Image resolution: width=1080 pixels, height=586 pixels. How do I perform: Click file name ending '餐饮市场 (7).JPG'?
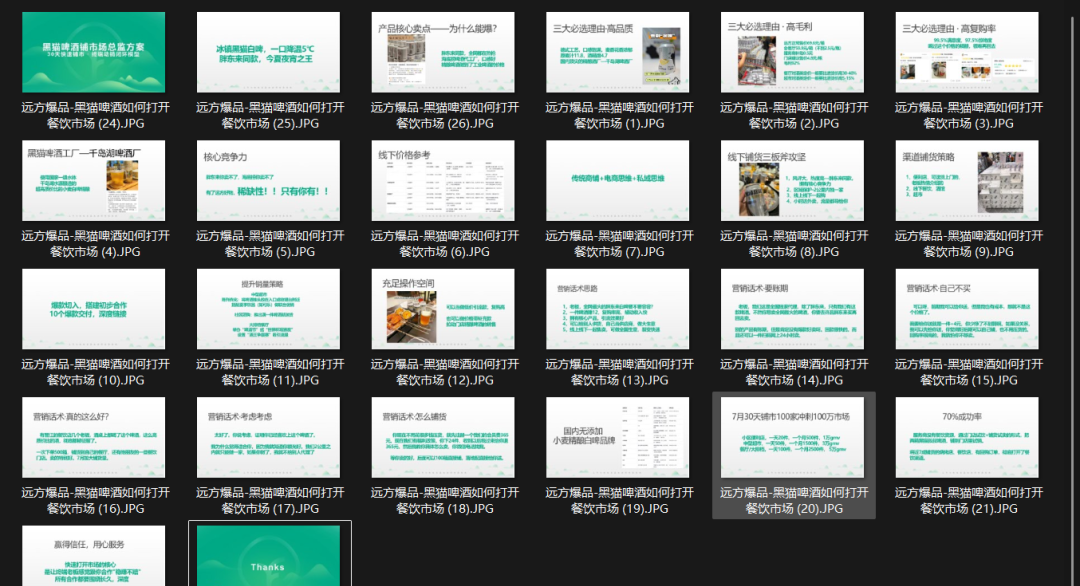click(619, 244)
